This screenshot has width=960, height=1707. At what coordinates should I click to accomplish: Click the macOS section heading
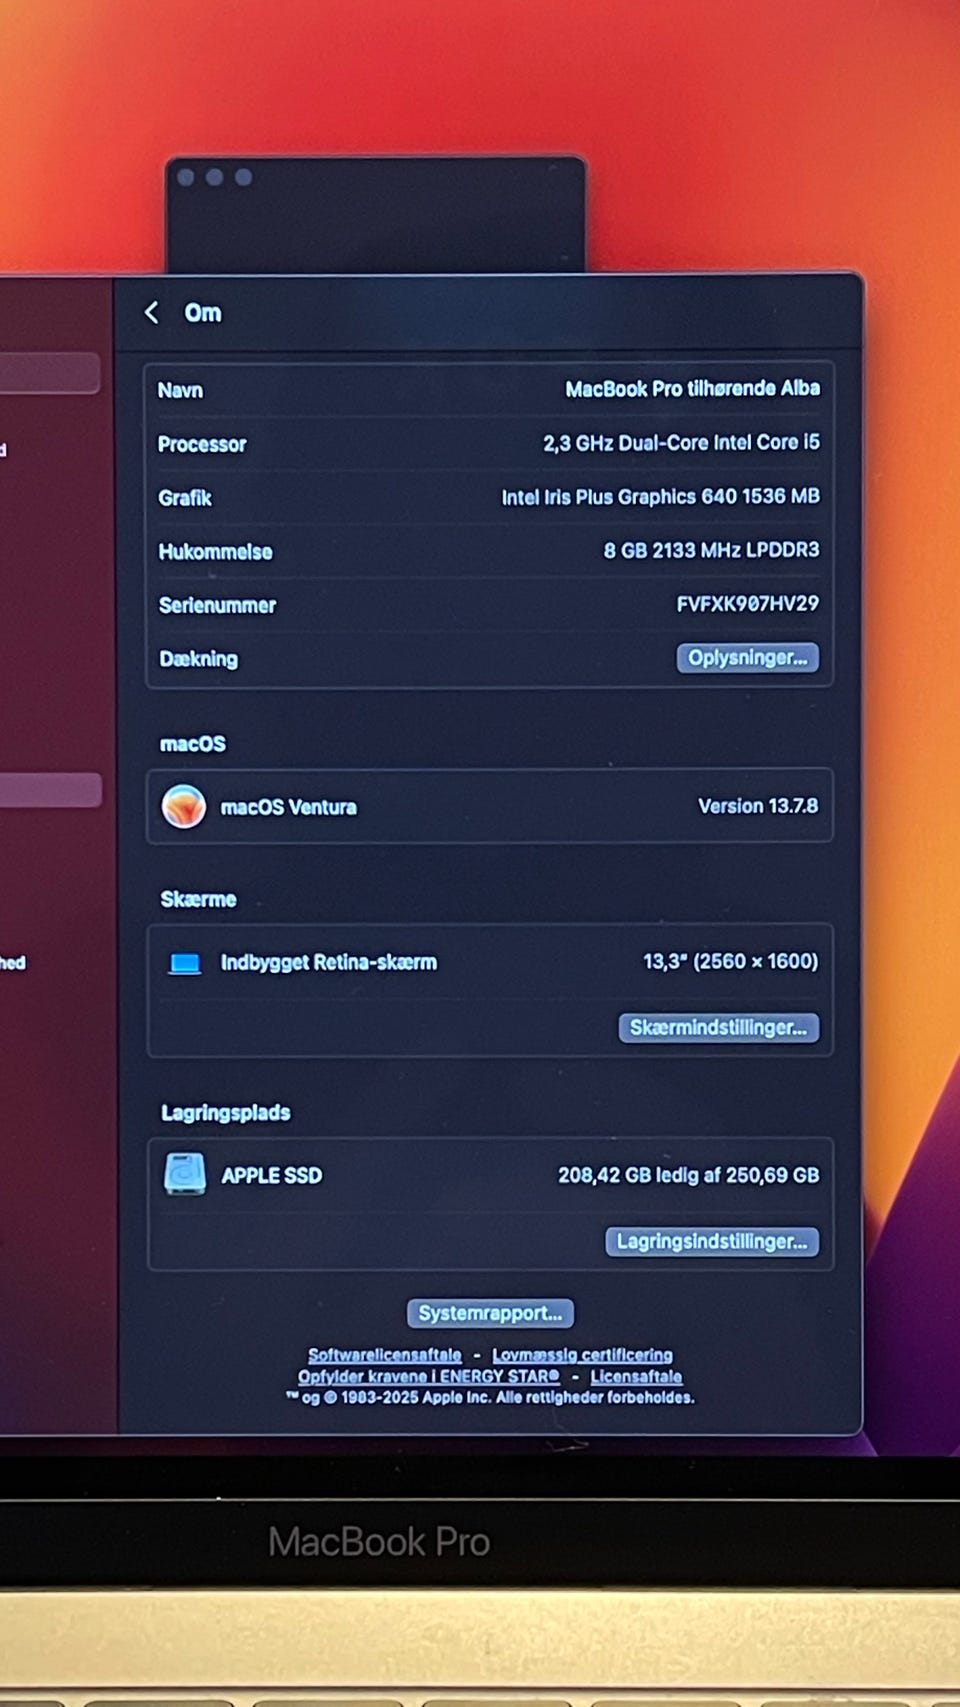click(x=193, y=744)
